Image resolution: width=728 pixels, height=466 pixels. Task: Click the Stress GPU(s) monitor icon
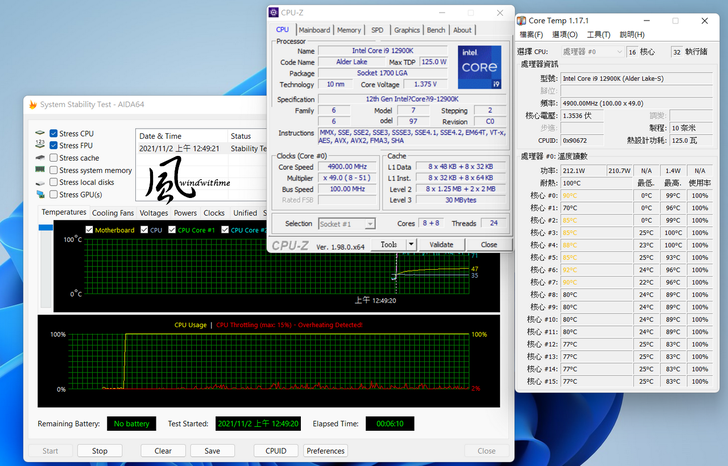coord(40,194)
